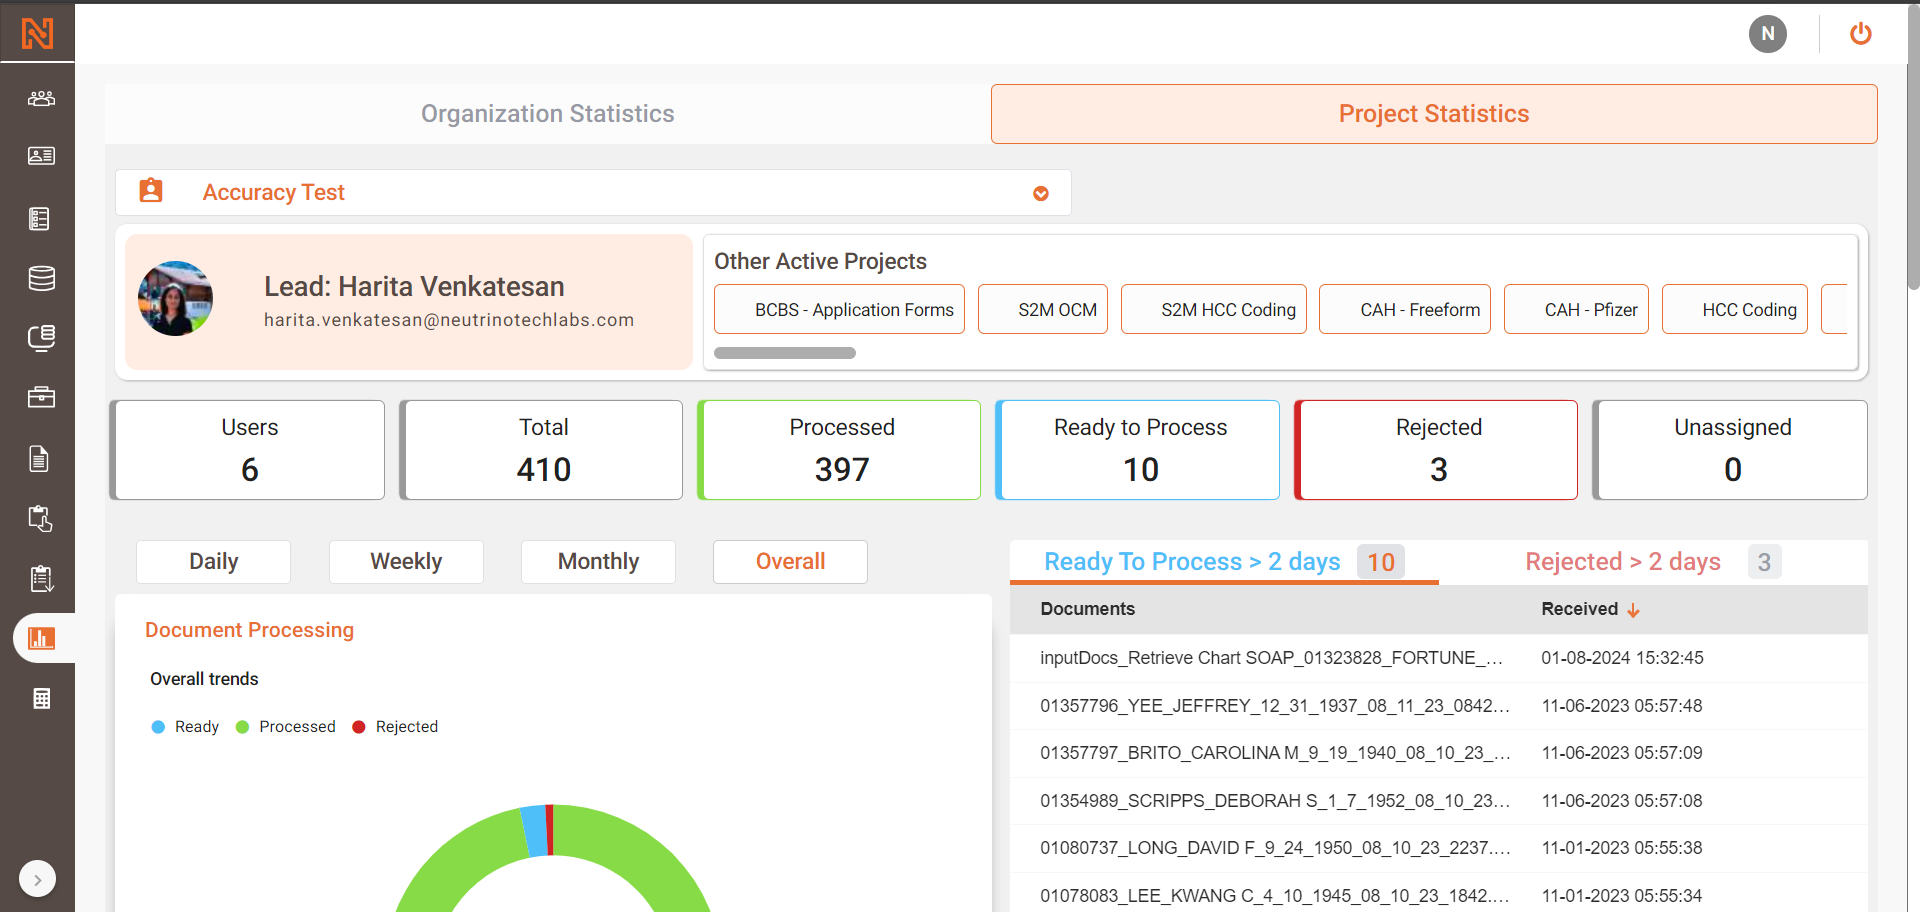The width and height of the screenshot is (1920, 912).
Task: Open the clipboard copy sidebar icon
Action: tap(40, 519)
